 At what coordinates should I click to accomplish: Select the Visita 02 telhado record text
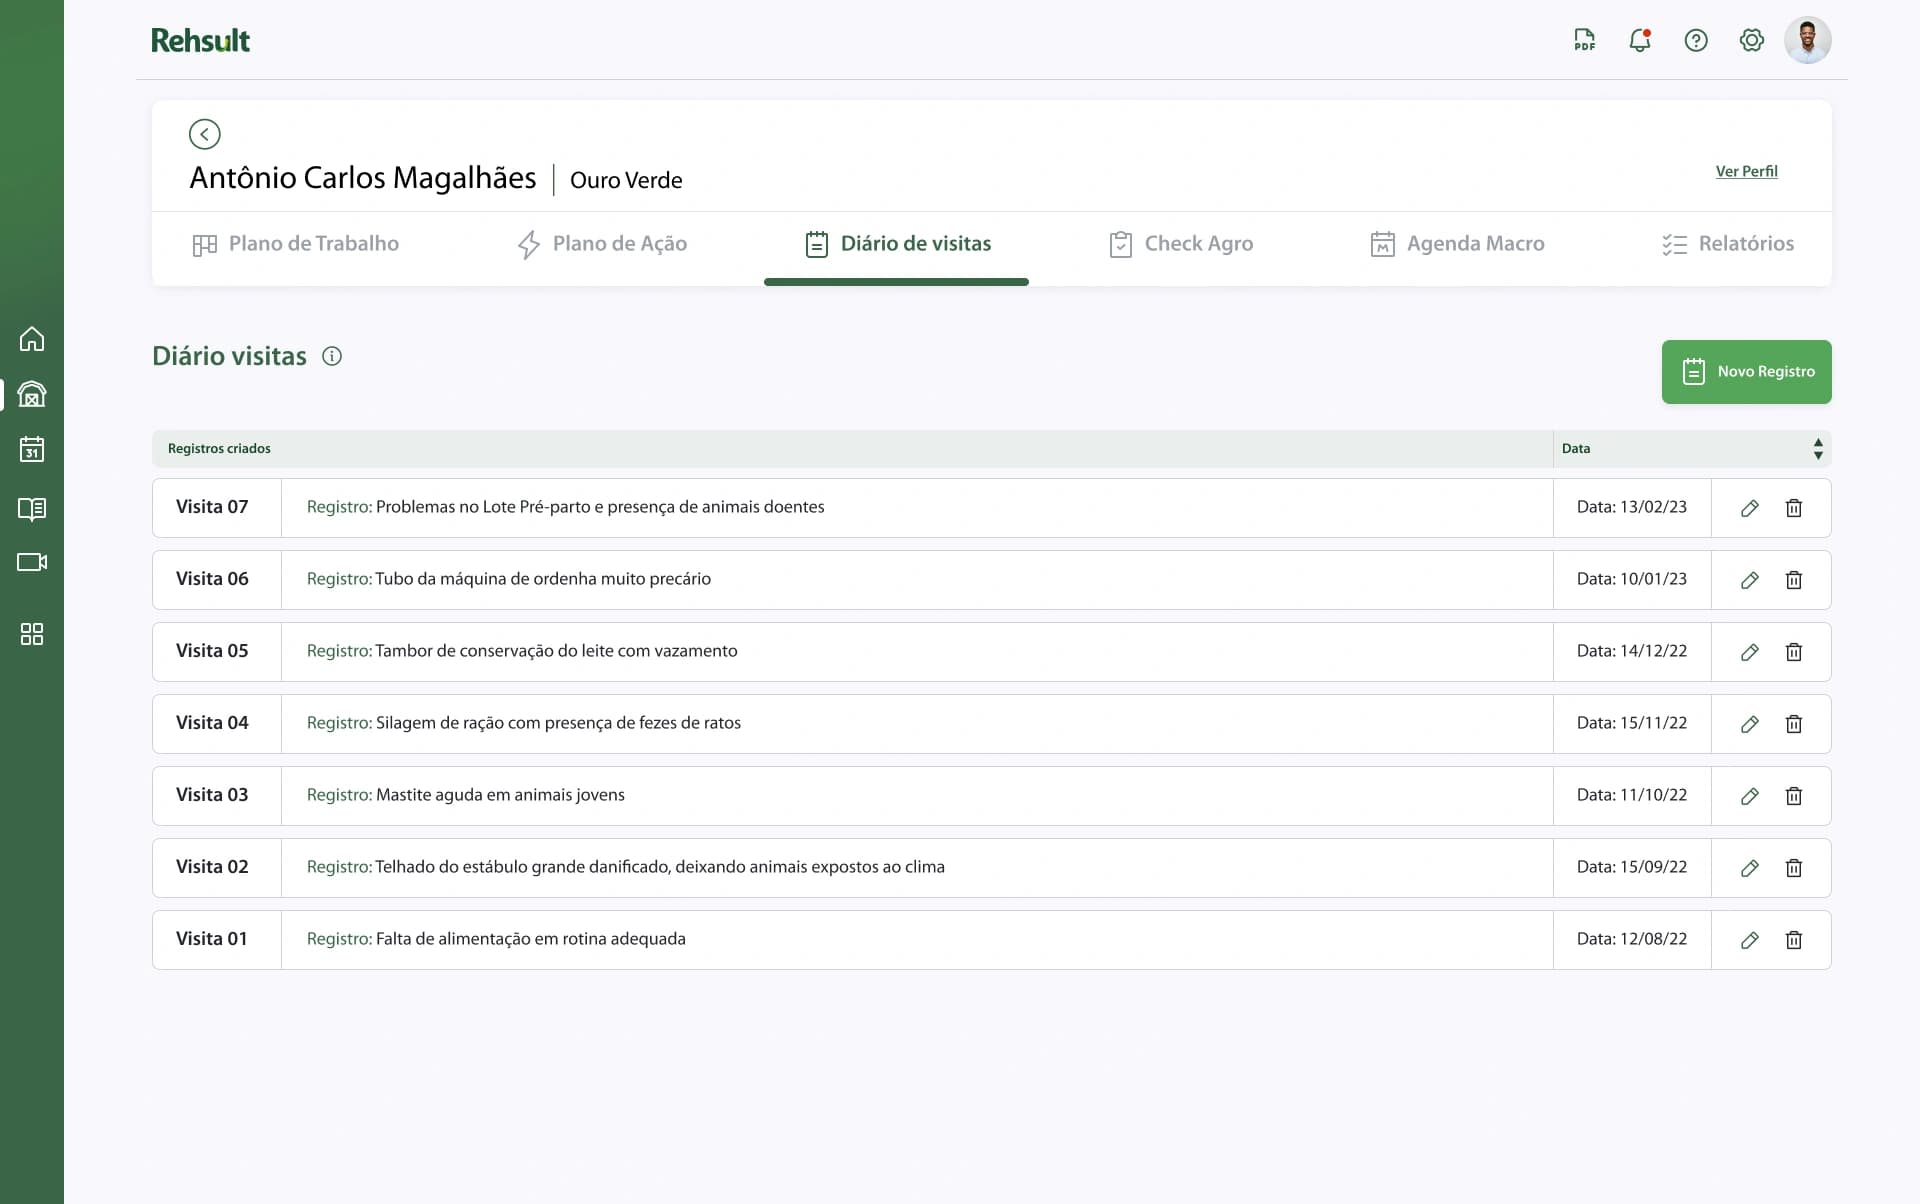click(x=626, y=867)
